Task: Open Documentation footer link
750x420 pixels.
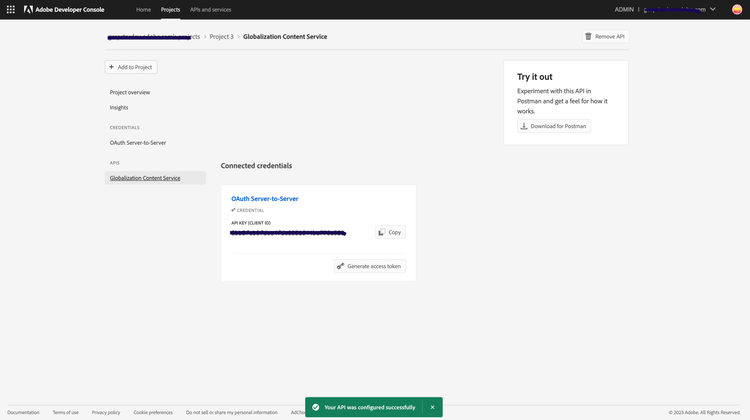Action: tap(23, 412)
